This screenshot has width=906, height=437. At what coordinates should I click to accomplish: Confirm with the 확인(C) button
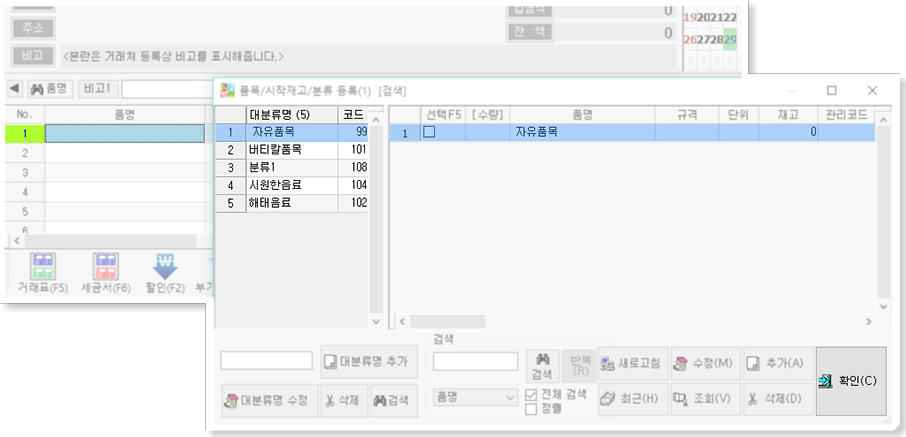tap(850, 381)
